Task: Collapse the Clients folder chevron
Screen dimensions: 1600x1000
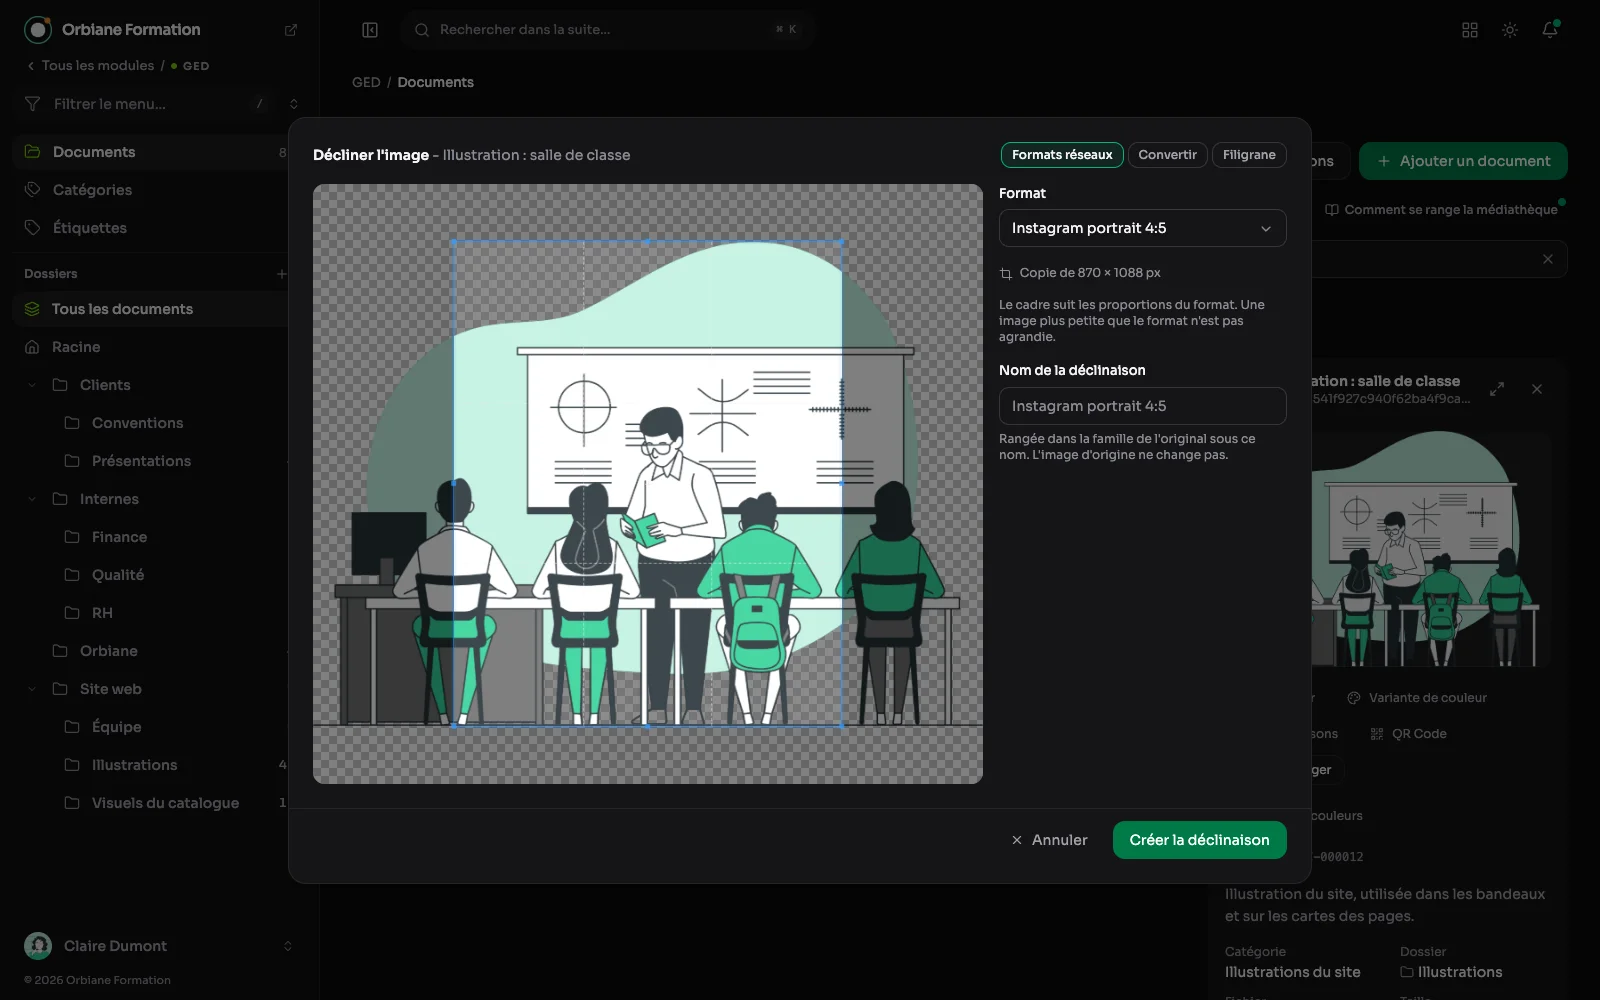Action: point(32,385)
